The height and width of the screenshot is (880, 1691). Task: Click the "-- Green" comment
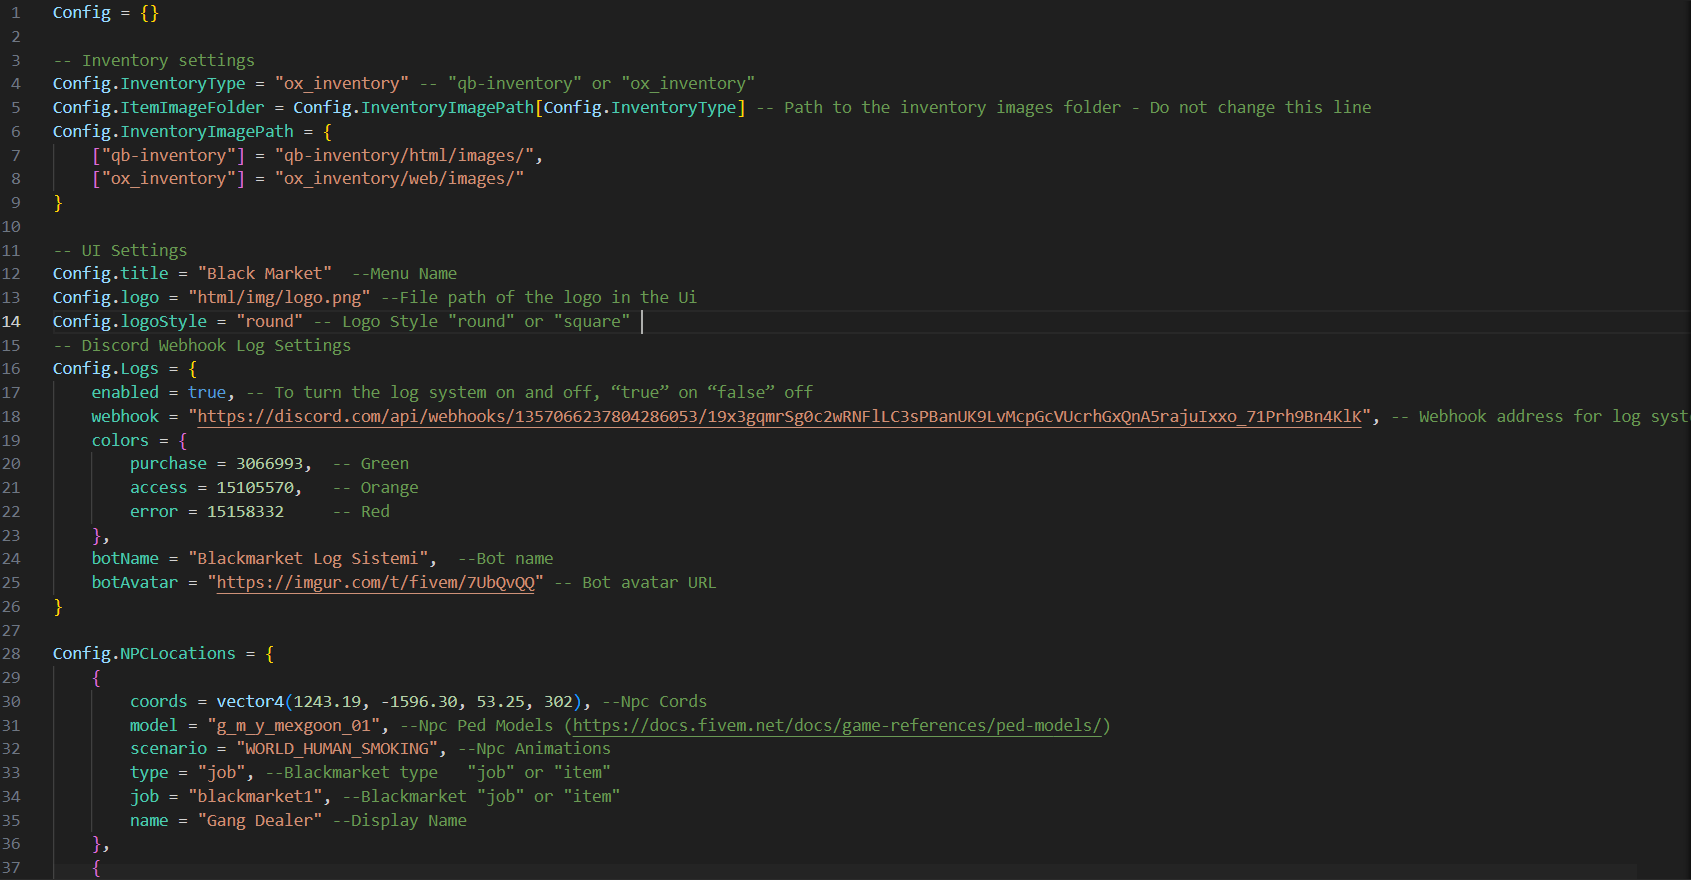tap(371, 463)
